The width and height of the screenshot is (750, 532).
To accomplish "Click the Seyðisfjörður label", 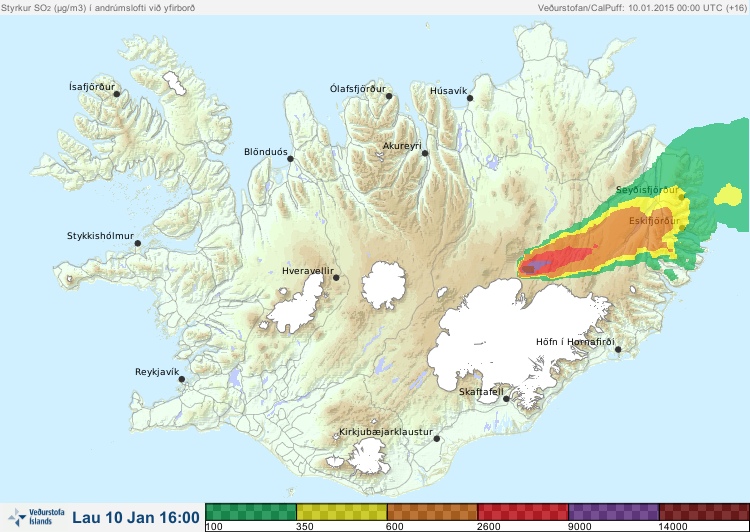I will (647, 190).
